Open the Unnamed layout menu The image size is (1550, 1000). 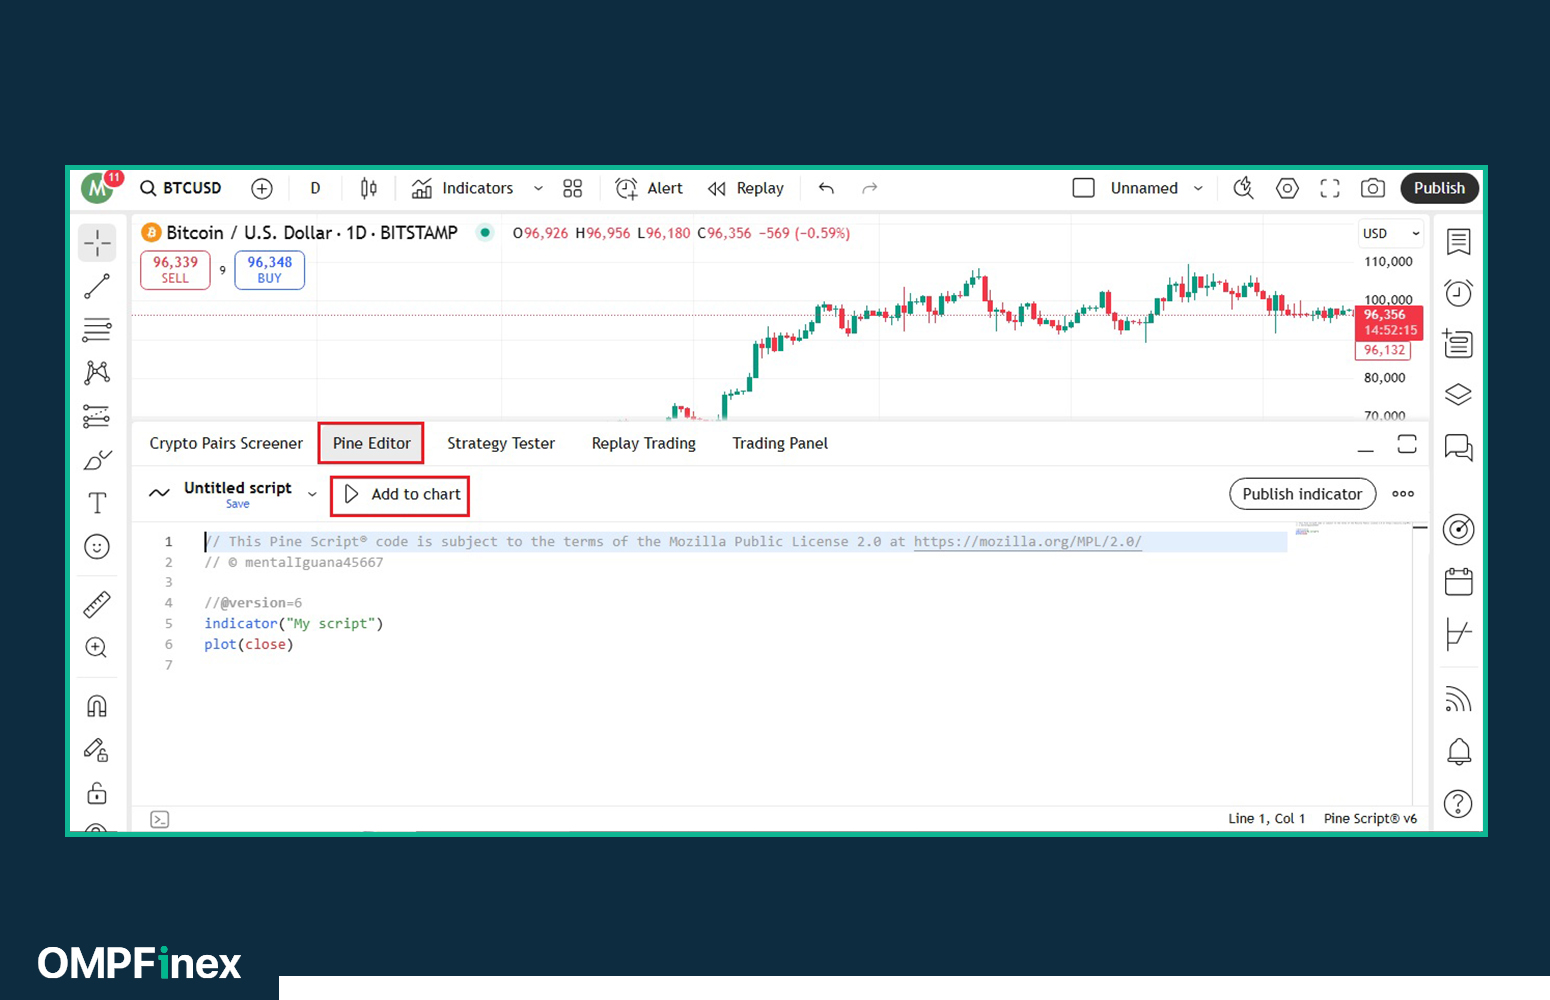coord(1157,188)
